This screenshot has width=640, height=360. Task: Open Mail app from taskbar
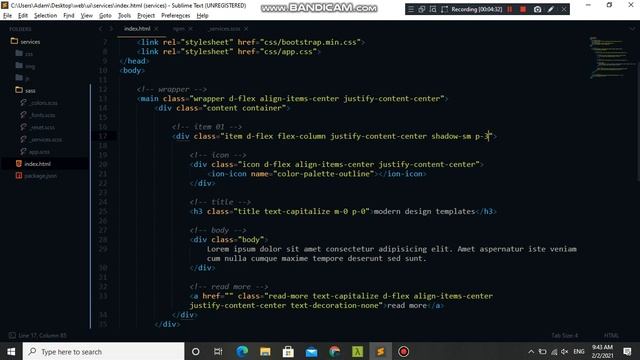311,351
